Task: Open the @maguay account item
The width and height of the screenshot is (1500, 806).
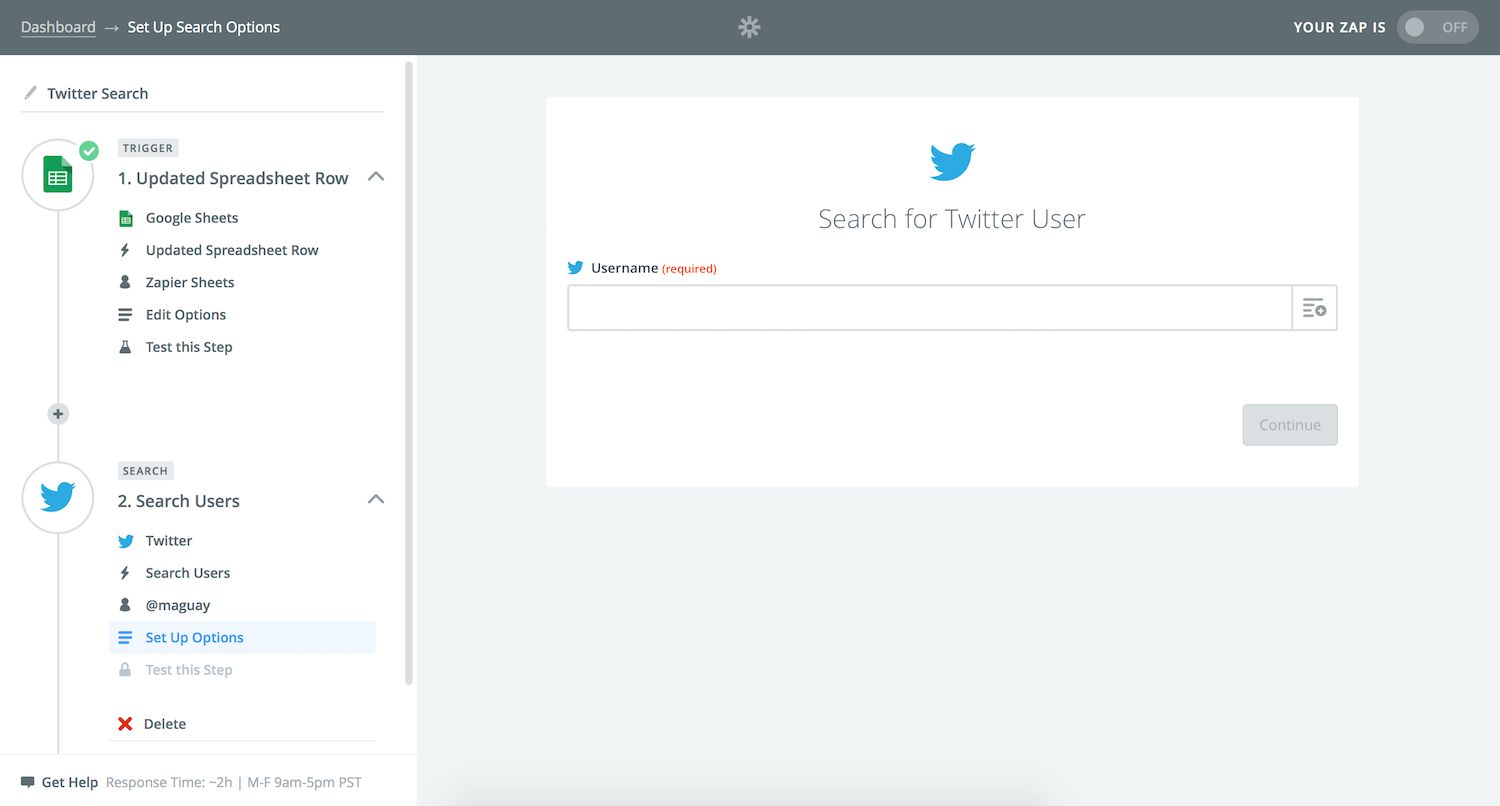Action: (x=178, y=605)
